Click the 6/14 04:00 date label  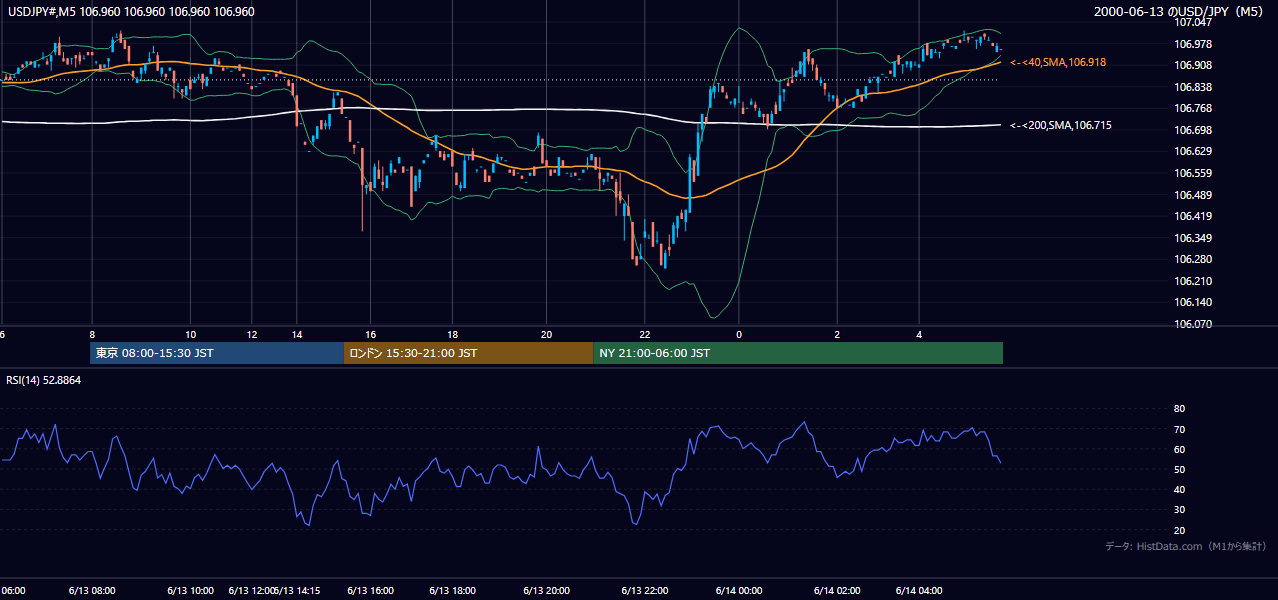point(919,590)
